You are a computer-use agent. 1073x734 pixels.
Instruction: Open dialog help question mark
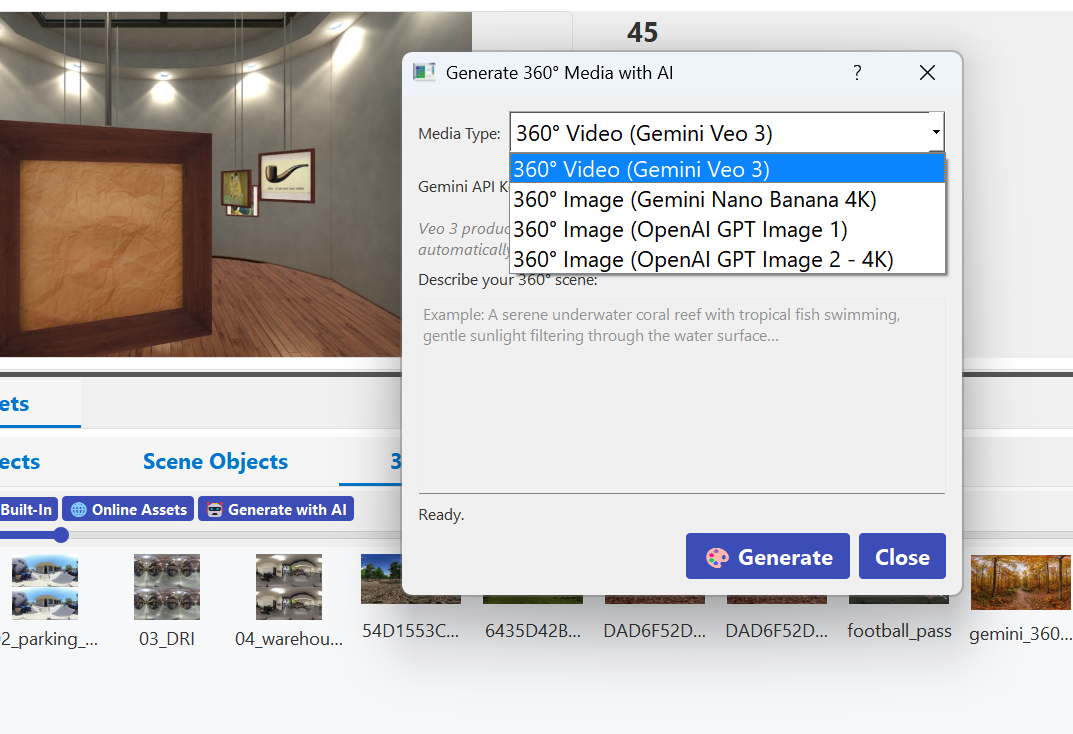tap(857, 73)
